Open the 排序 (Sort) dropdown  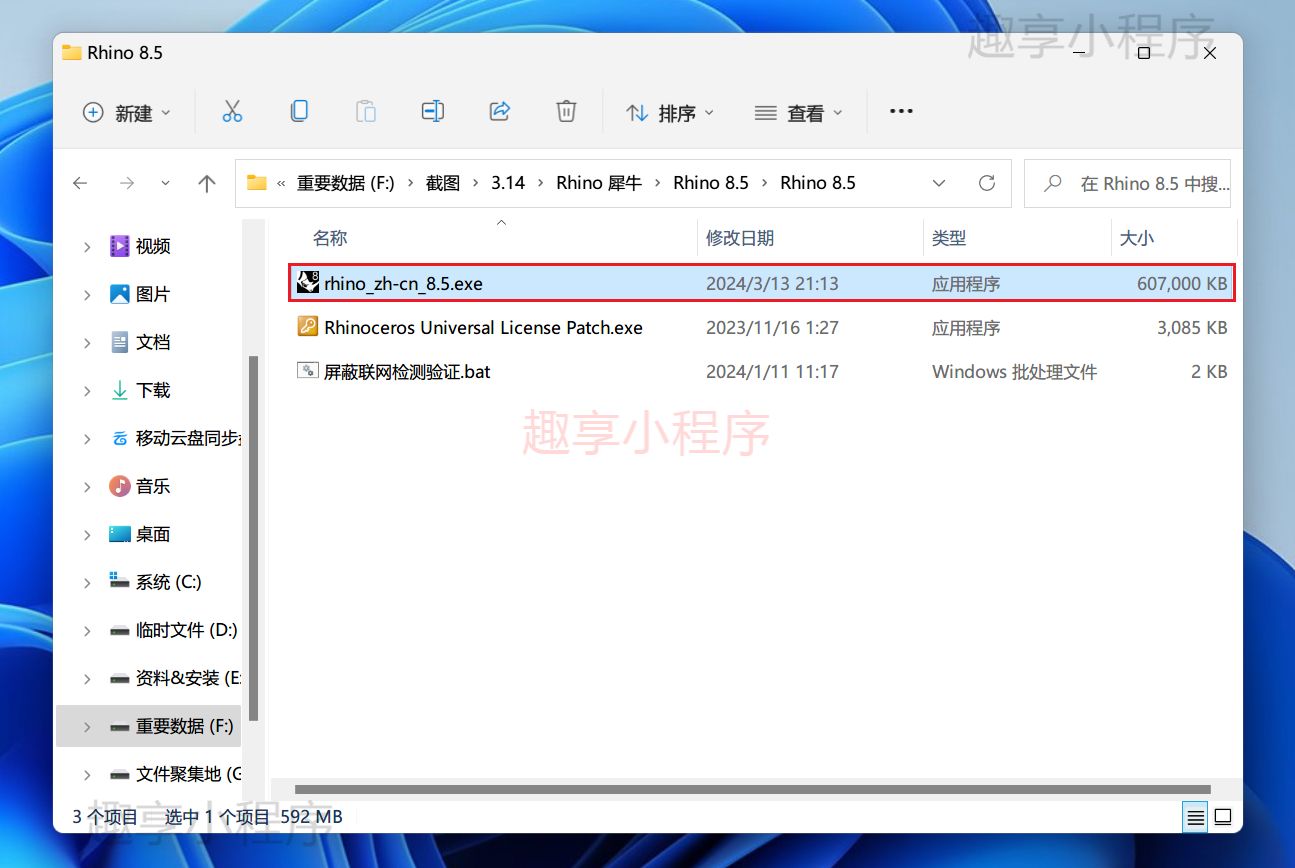pyautogui.click(x=670, y=113)
